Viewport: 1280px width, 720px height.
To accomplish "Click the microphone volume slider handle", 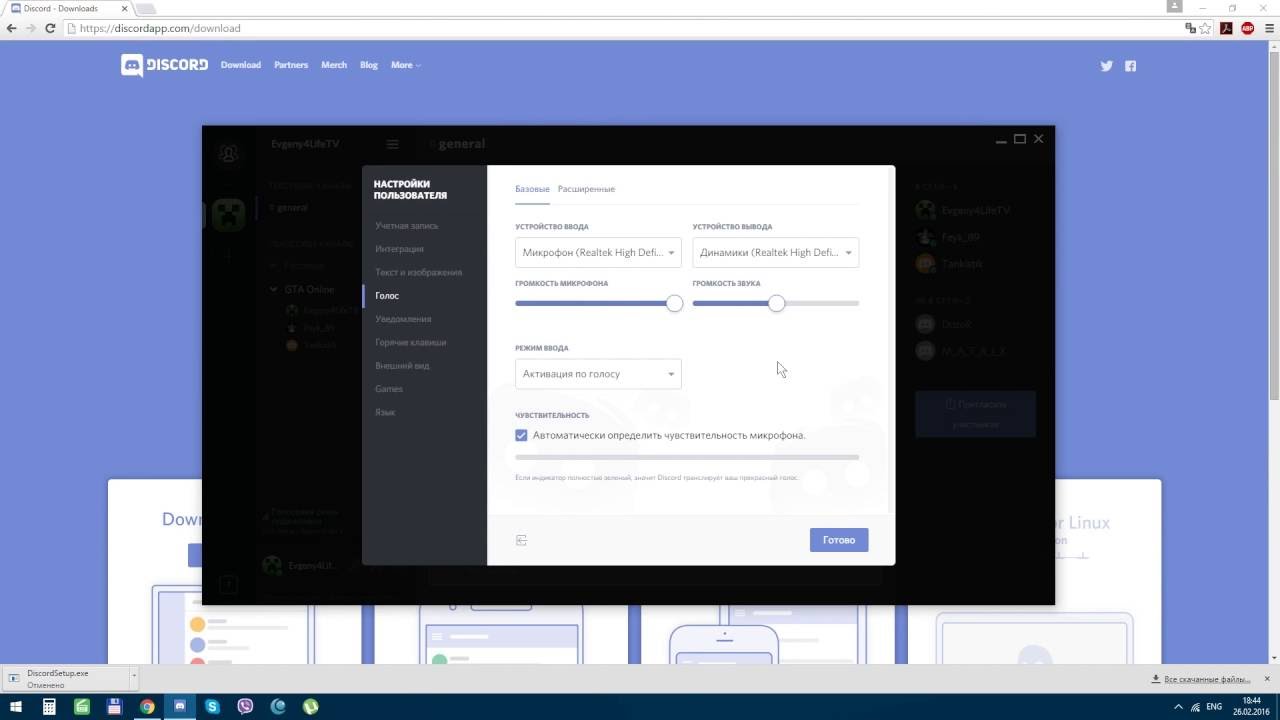I will coord(674,303).
